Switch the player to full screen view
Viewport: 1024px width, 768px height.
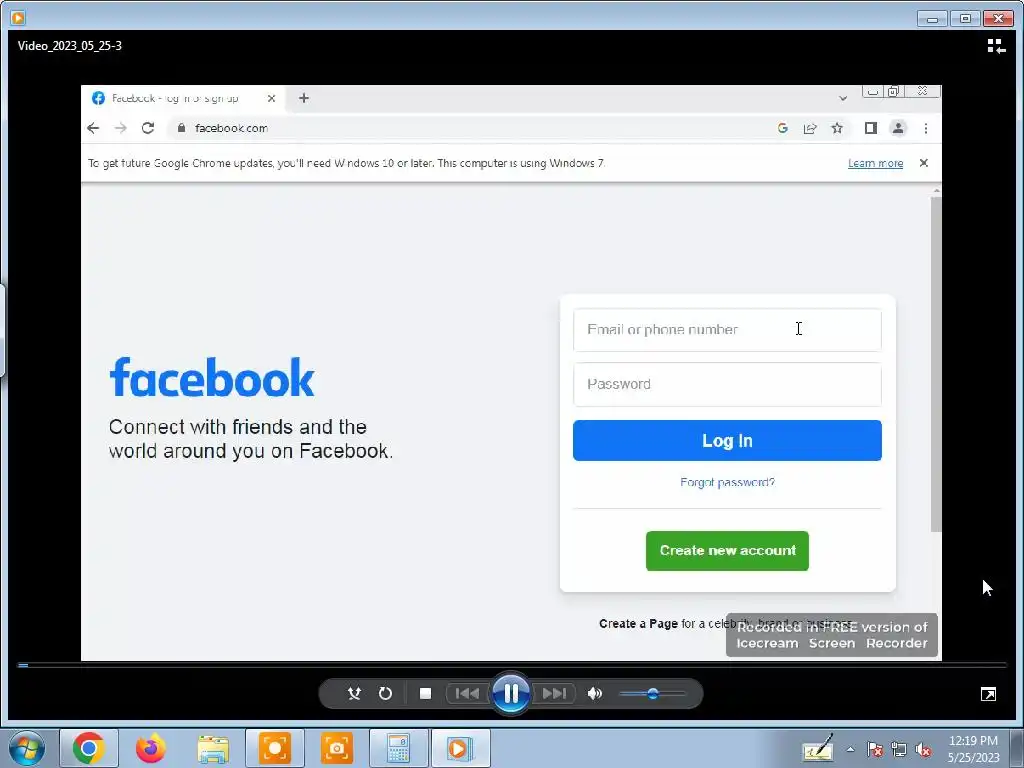(x=988, y=694)
